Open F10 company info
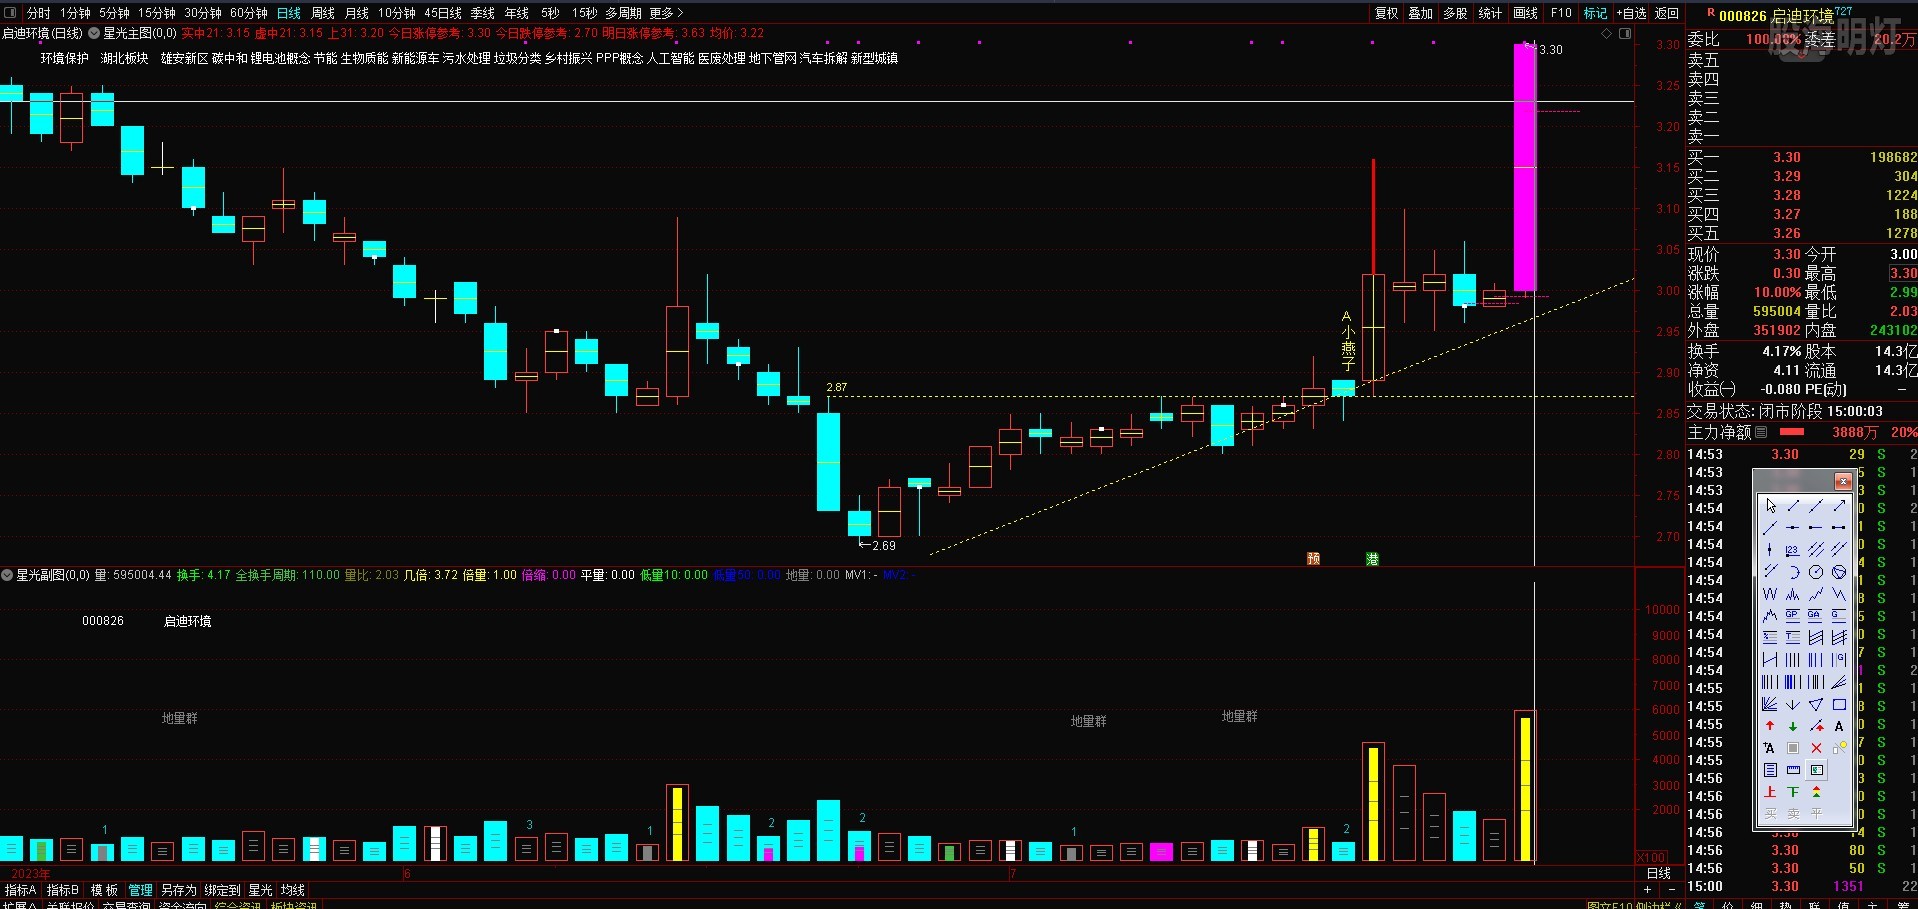Viewport: 1918px width, 909px height. point(1561,13)
